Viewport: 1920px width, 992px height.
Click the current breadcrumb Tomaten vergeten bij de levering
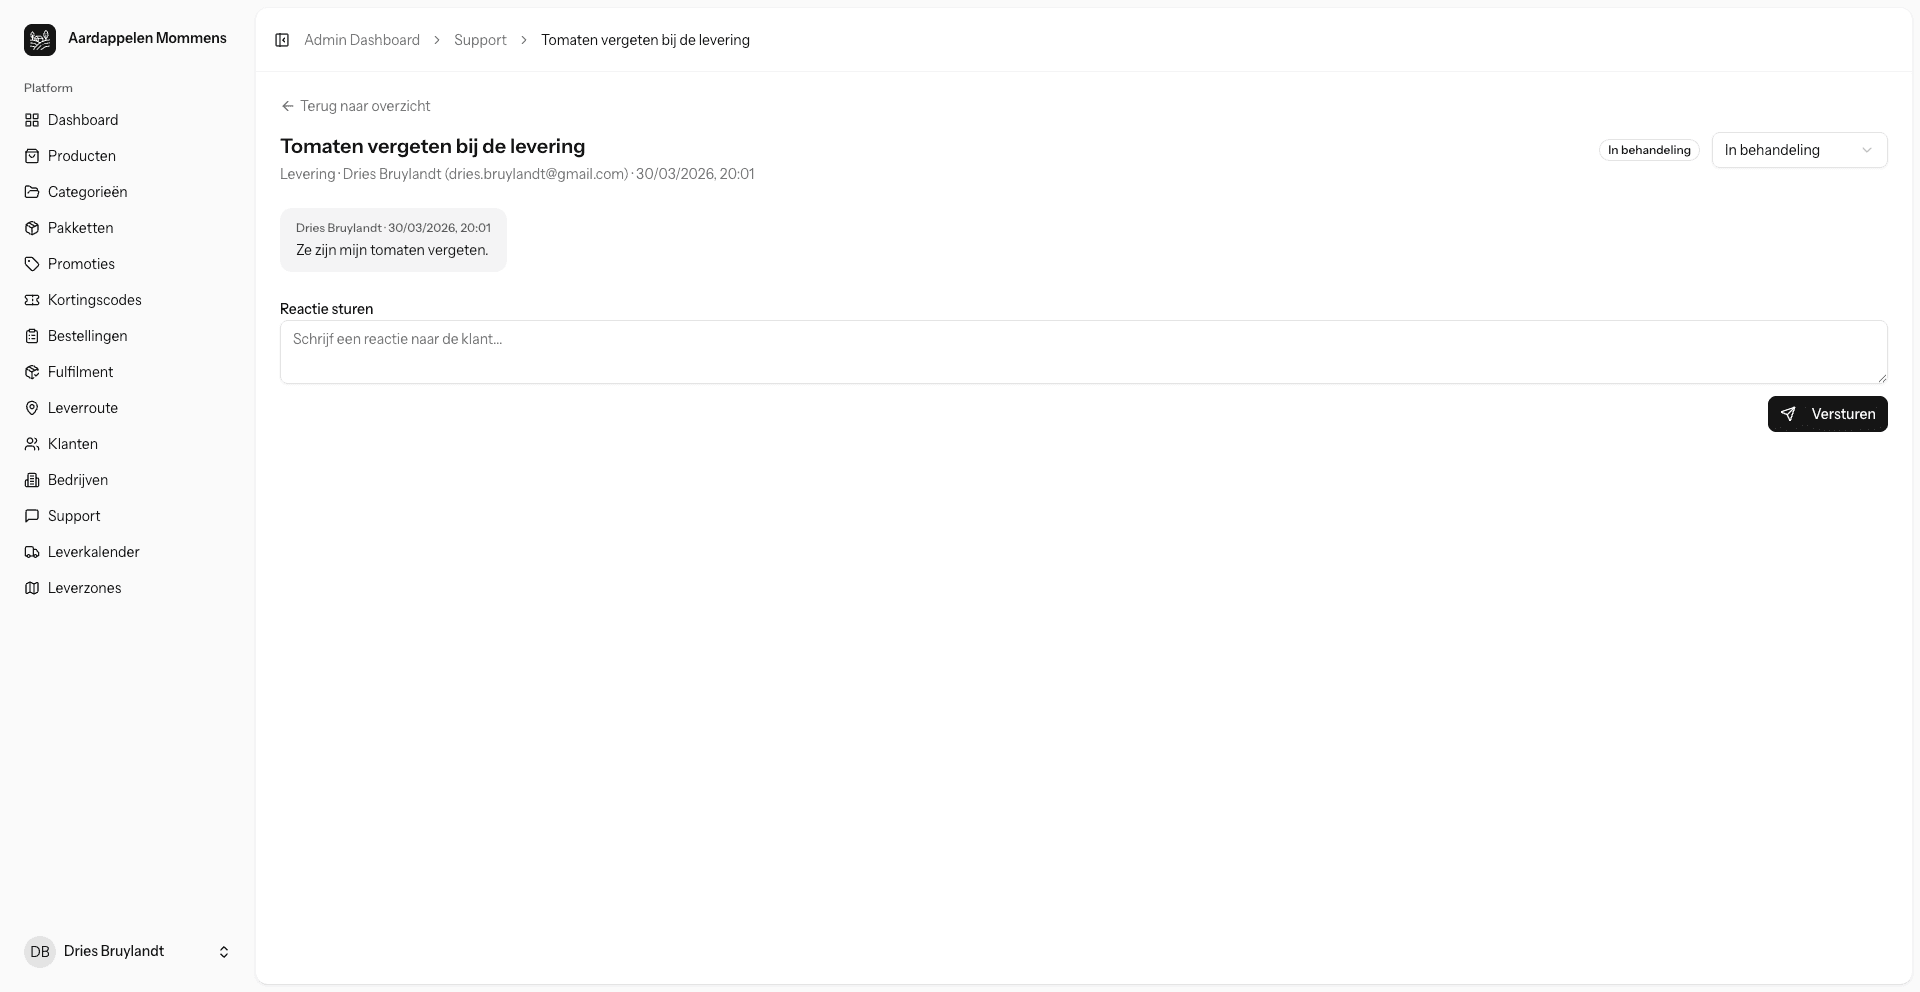click(x=646, y=40)
